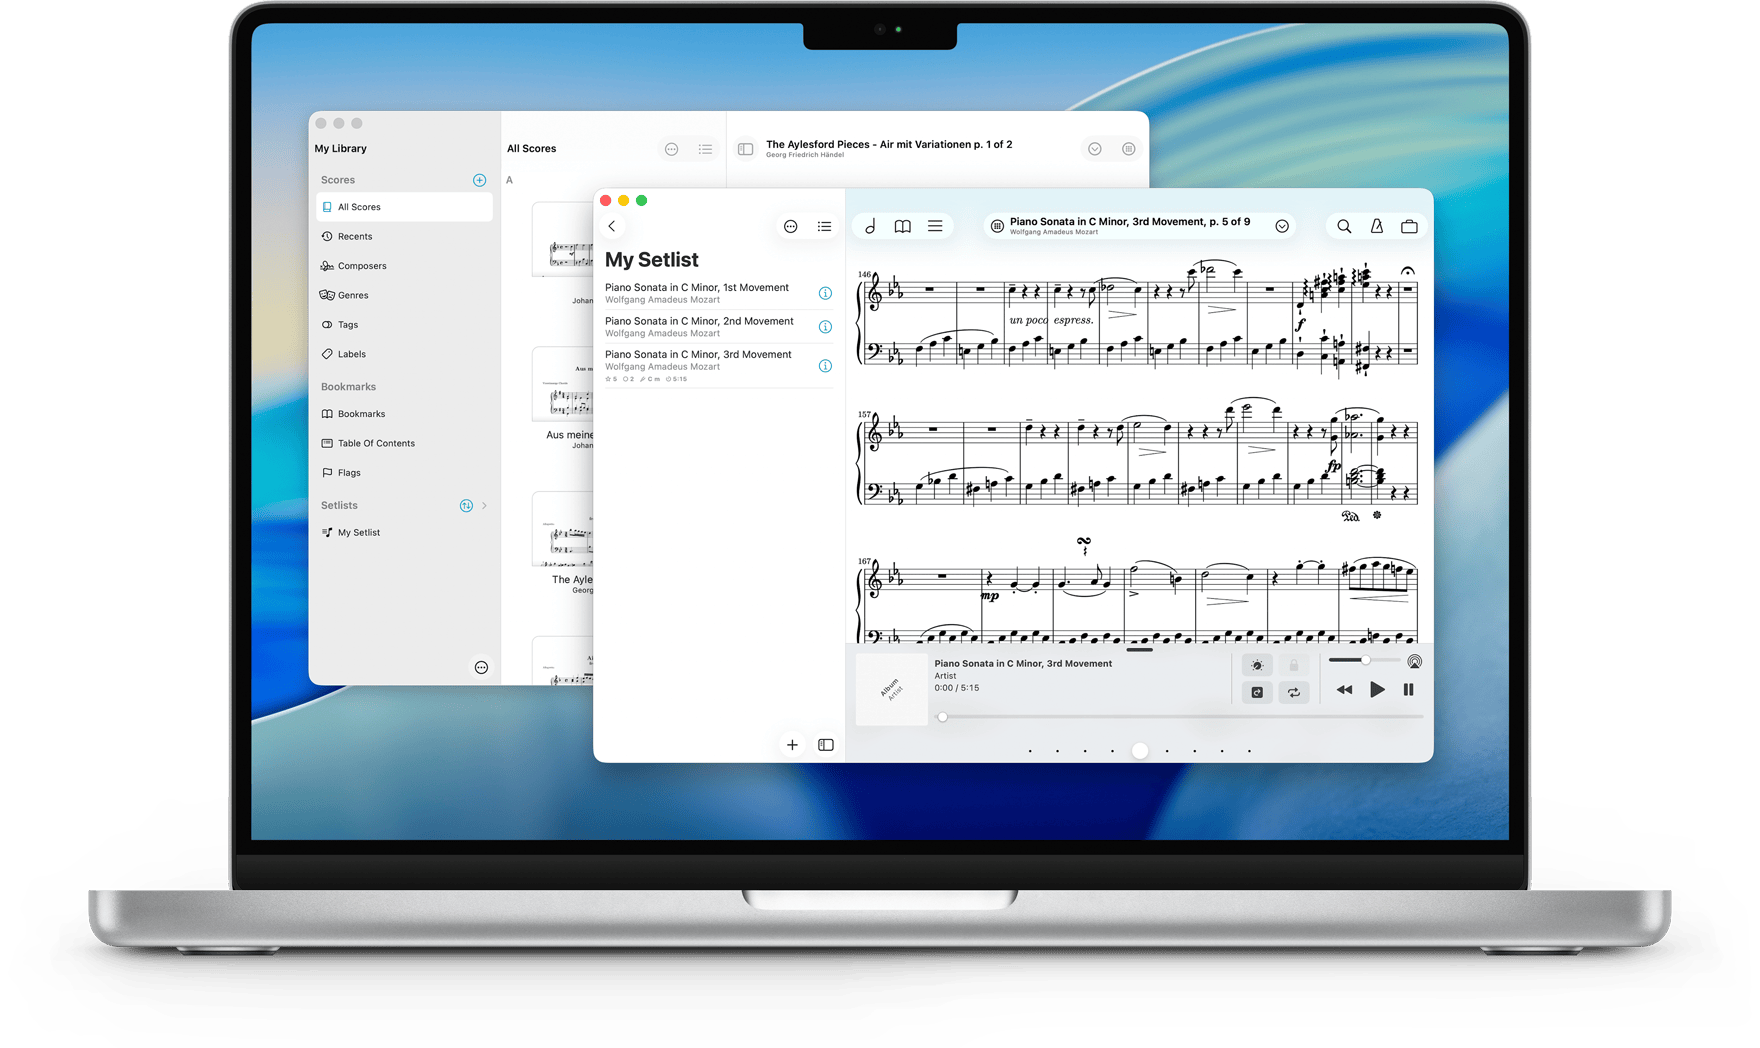Open more options at library sidebar bottom

[x=481, y=668]
